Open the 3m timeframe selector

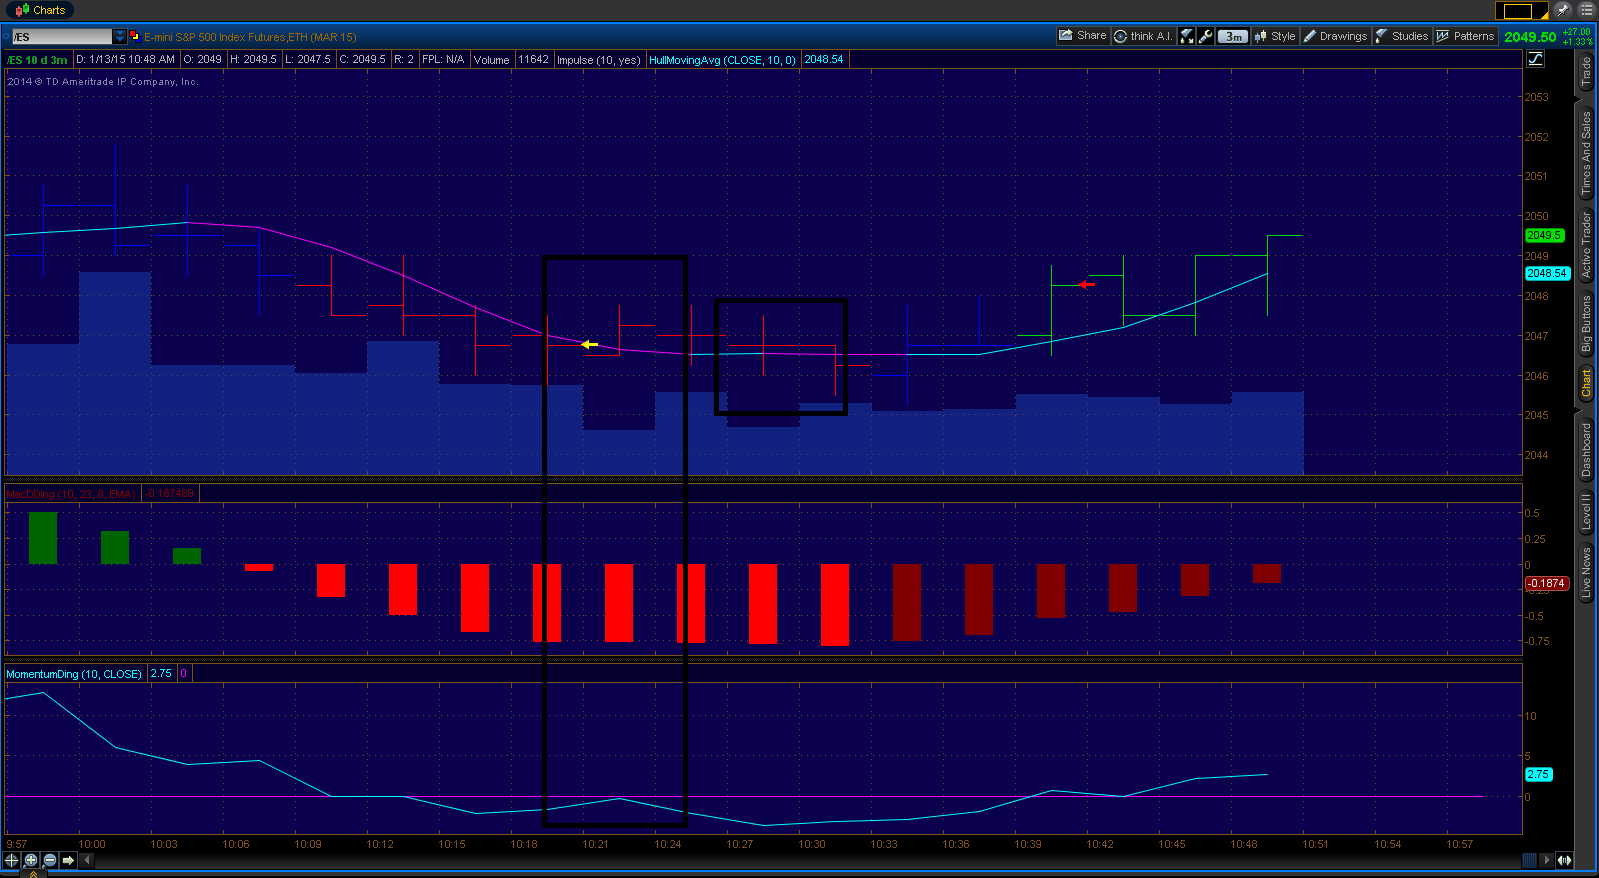click(1233, 36)
